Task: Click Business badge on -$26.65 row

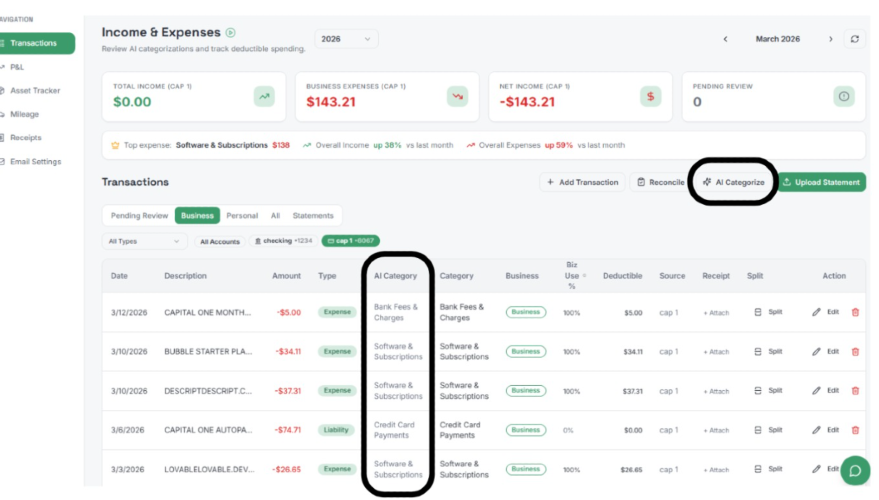Action: pyautogui.click(x=526, y=469)
